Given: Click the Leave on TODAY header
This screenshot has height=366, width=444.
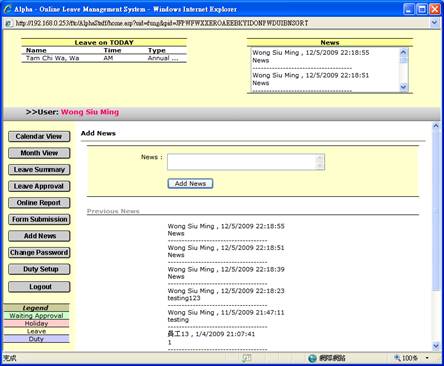Looking at the screenshot, I should tap(104, 43).
